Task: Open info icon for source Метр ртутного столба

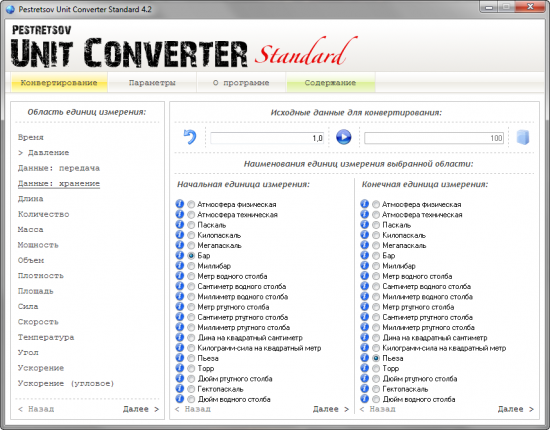Action: click(180, 307)
